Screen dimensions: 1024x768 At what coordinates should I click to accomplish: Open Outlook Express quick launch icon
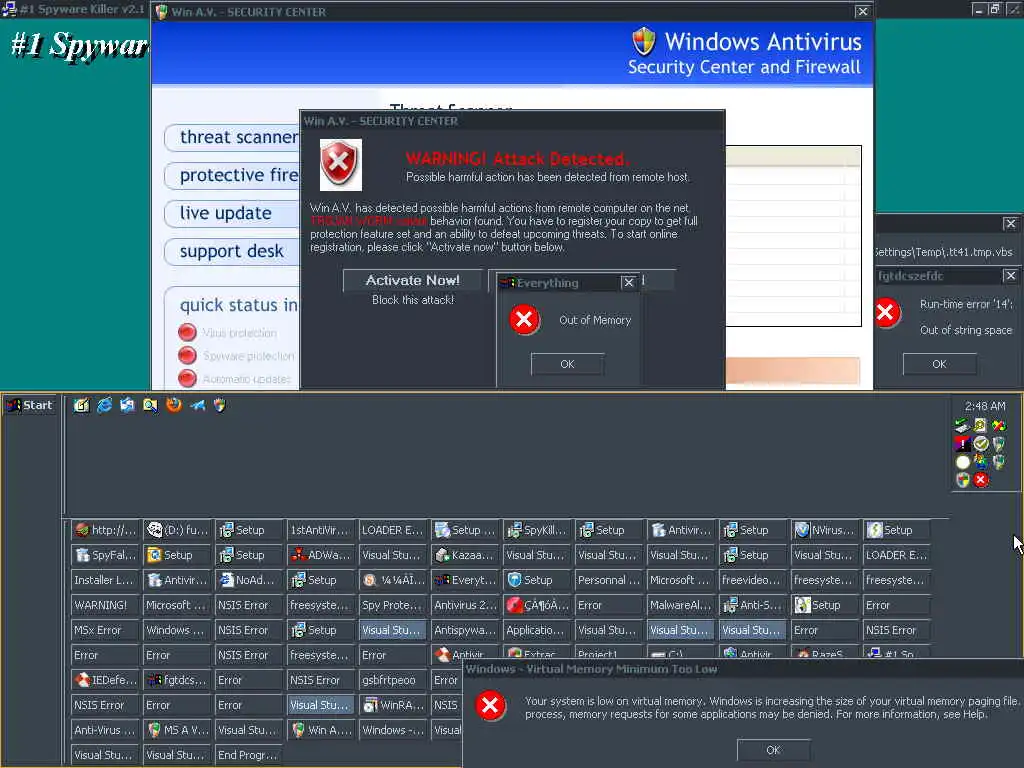click(x=127, y=406)
